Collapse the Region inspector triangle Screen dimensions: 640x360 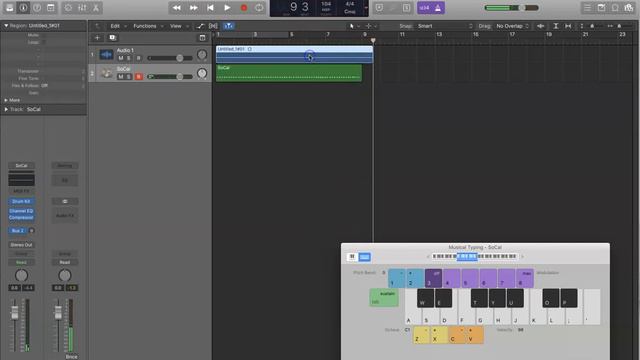(x=6, y=26)
